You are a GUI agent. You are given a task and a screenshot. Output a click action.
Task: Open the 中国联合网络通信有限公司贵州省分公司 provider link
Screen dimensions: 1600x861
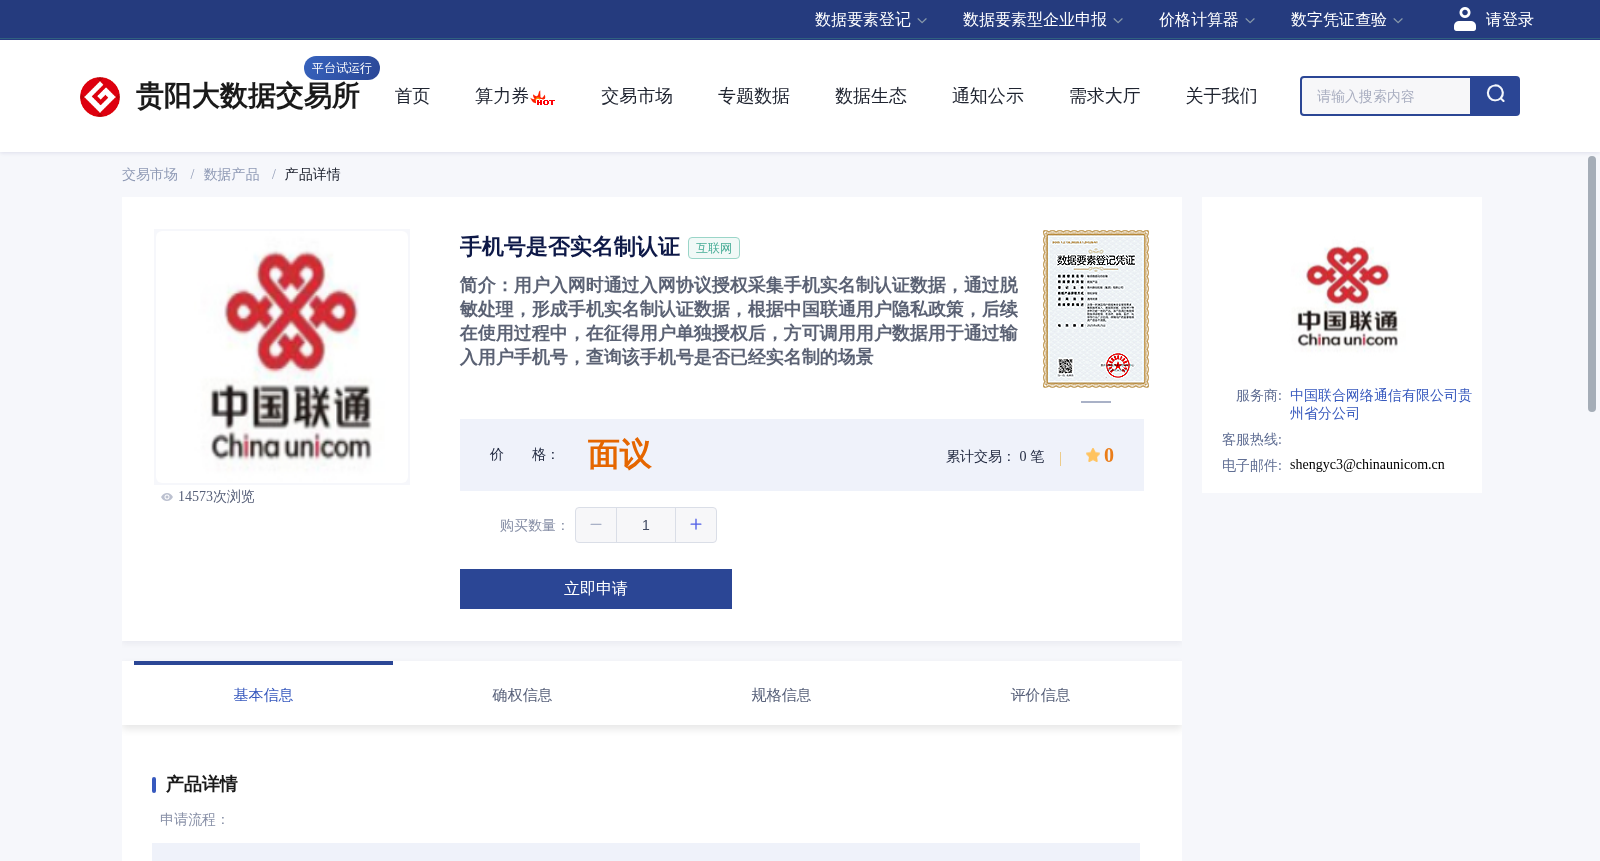tap(1380, 404)
